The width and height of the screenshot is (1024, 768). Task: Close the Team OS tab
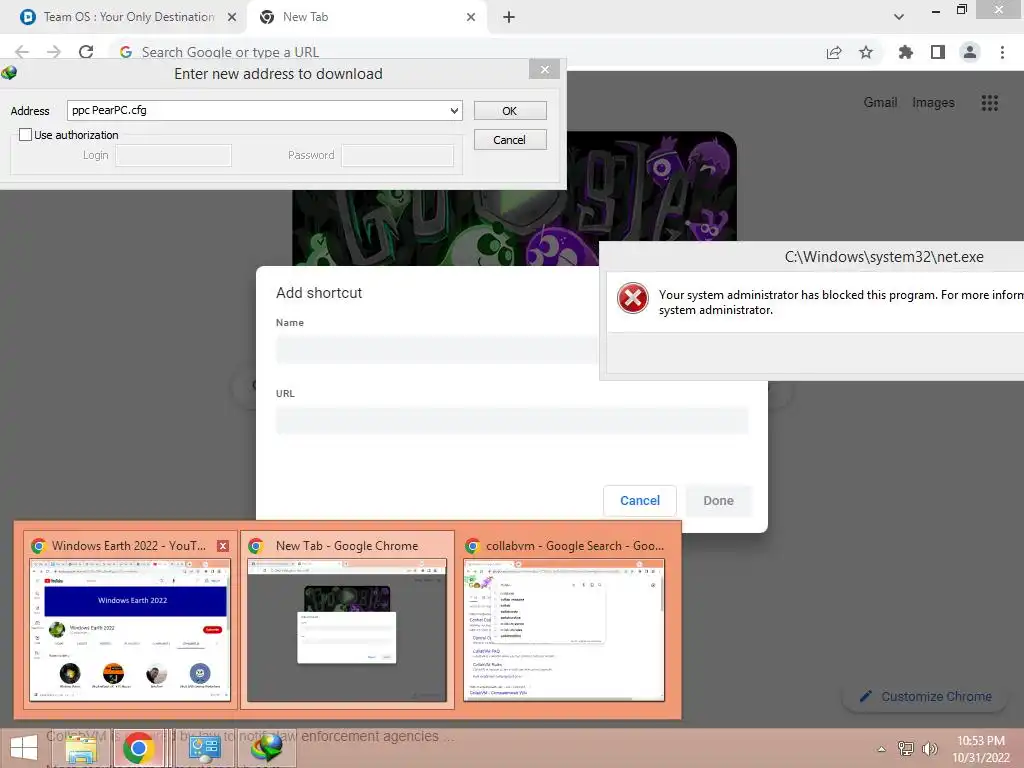(x=232, y=17)
